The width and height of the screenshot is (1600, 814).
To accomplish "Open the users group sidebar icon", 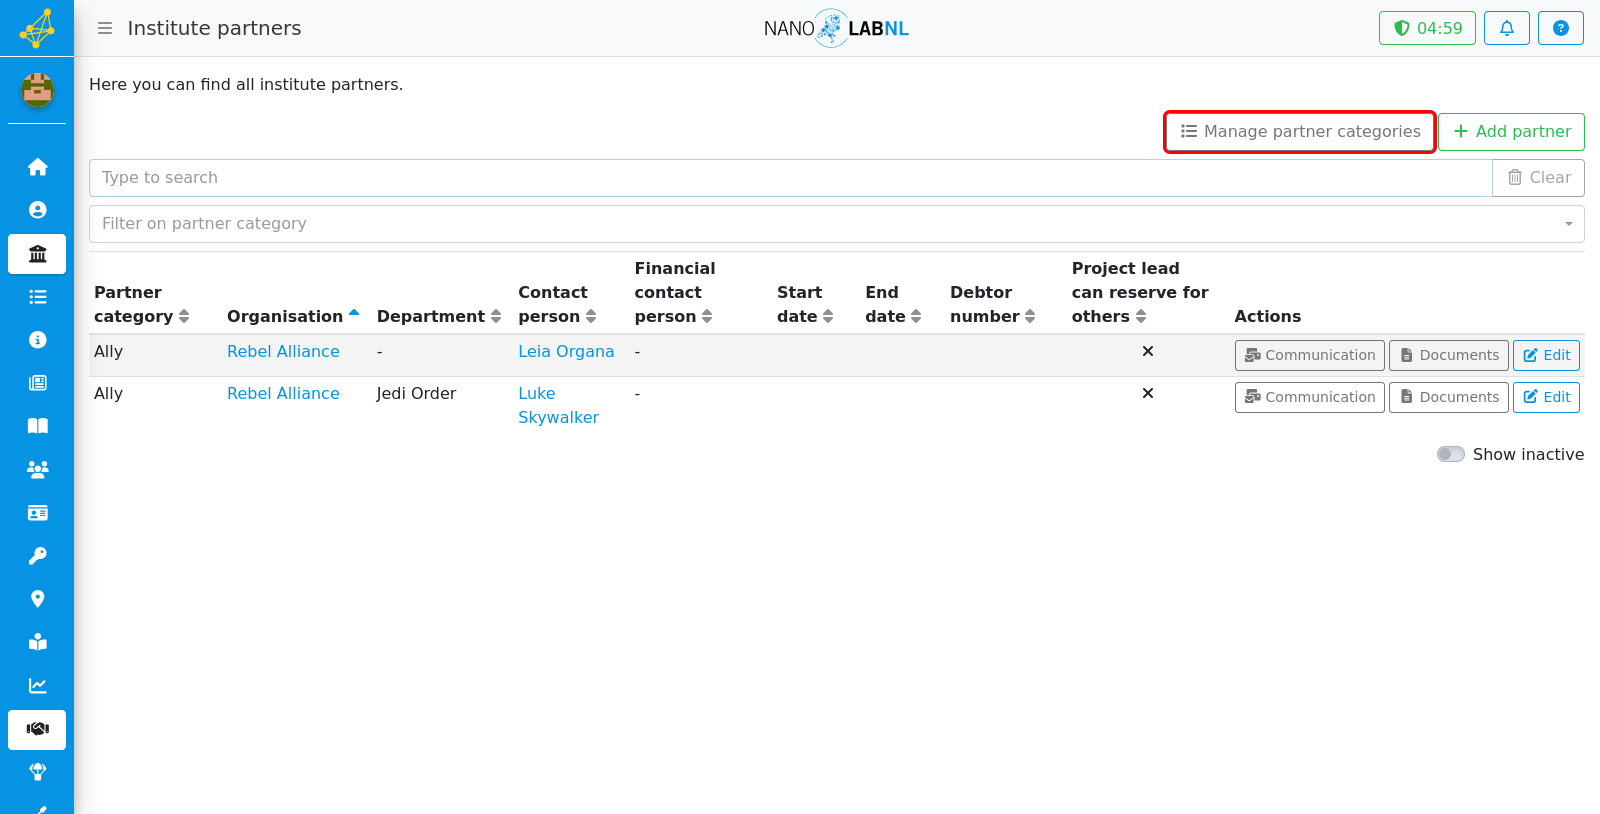I will click(x=37, y=469).
